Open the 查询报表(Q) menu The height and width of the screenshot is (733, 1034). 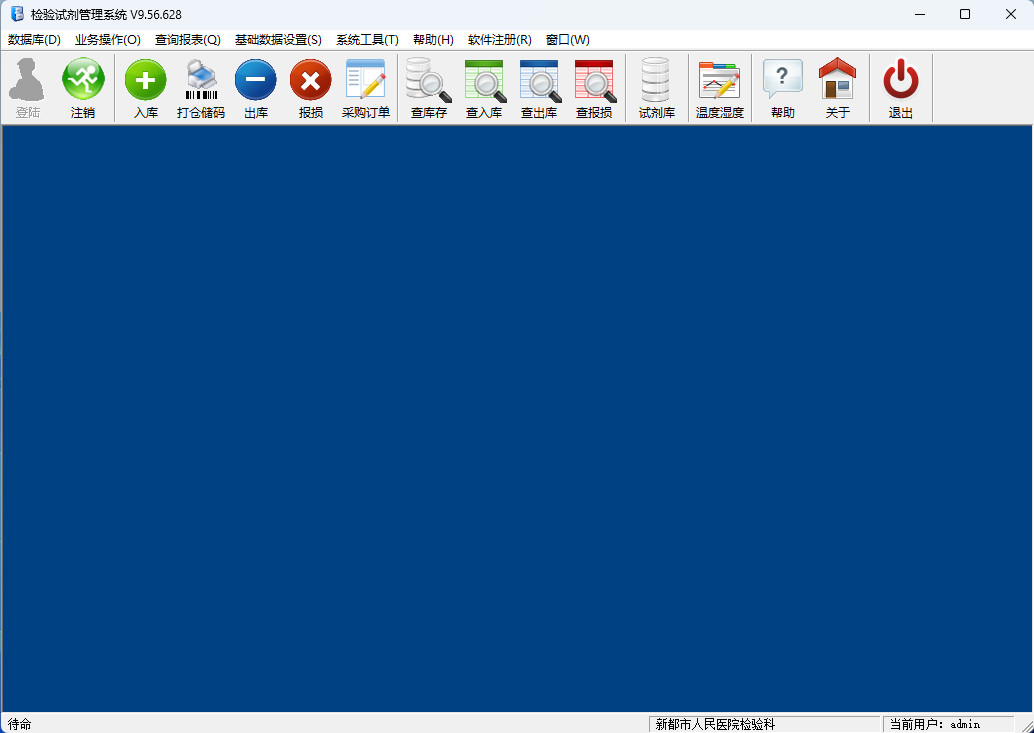pyautogui.click(x=188, y=40)
